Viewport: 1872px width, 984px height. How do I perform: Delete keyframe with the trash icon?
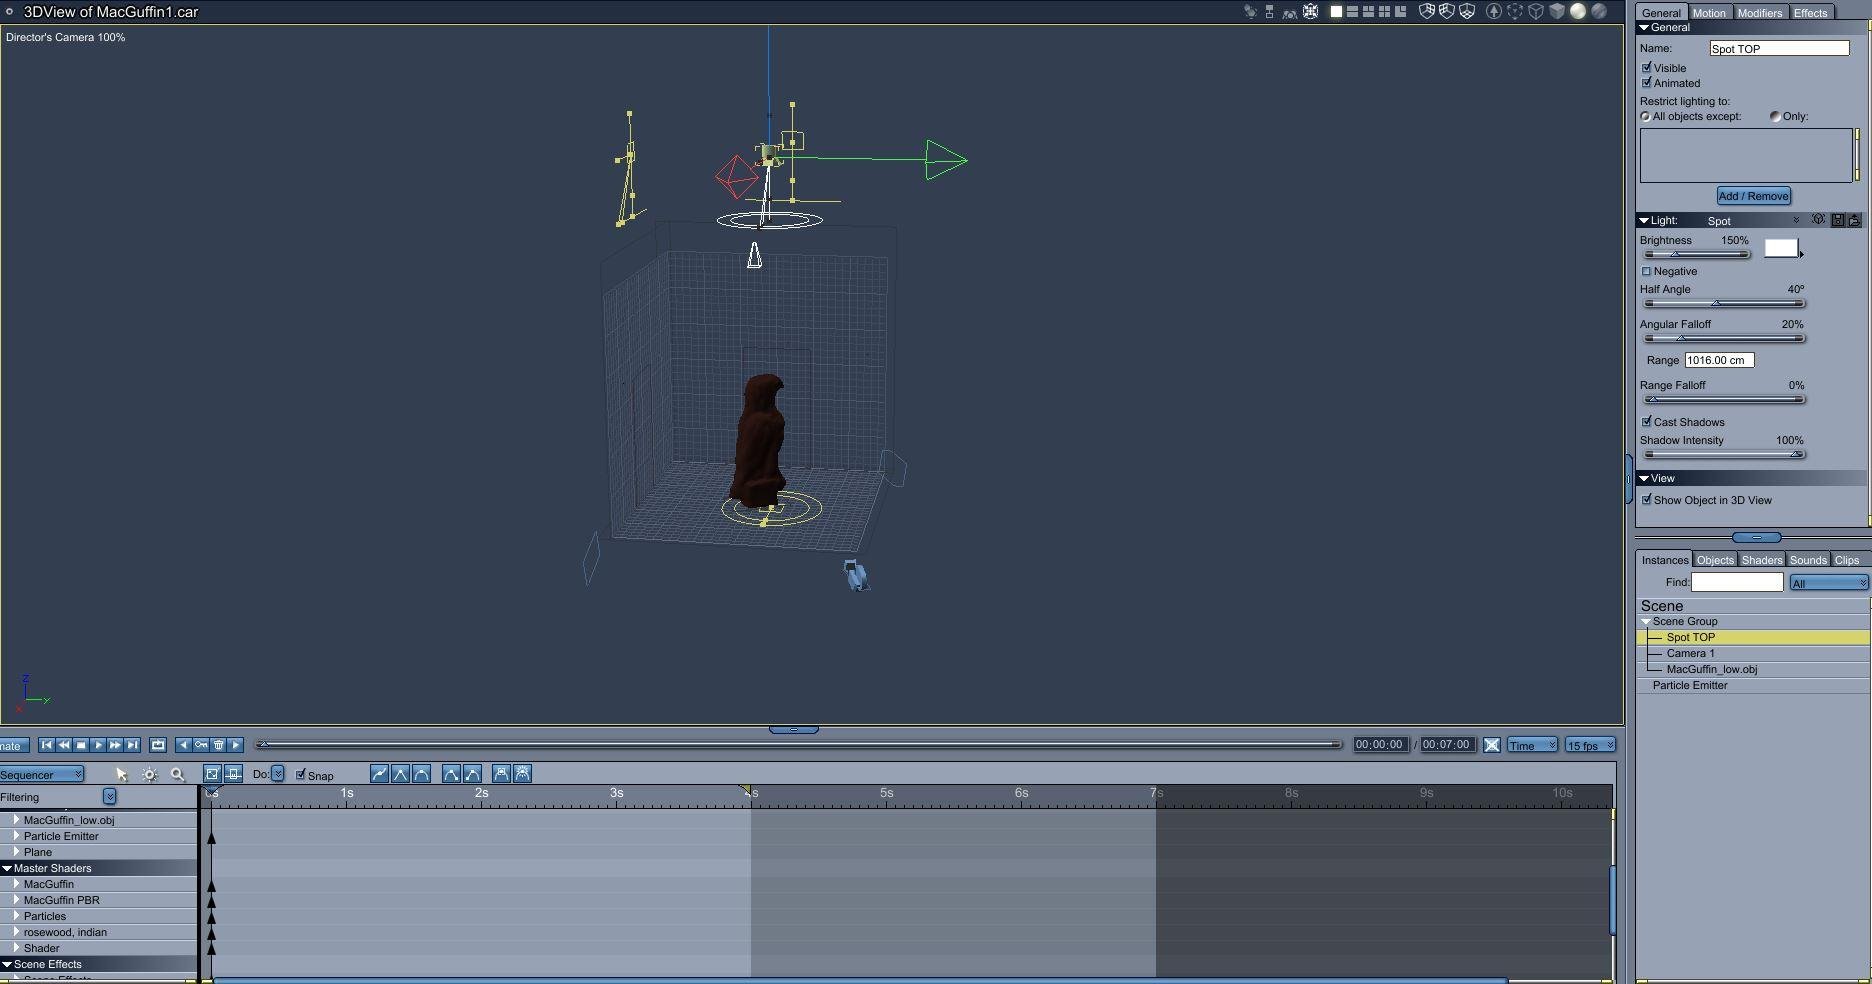[x=218, y=745]
